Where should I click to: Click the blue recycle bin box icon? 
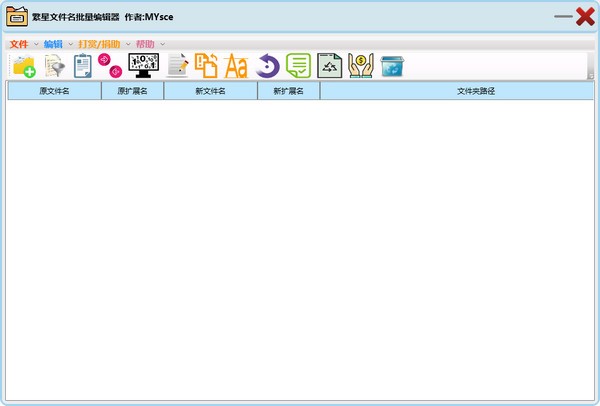[392, 66]
